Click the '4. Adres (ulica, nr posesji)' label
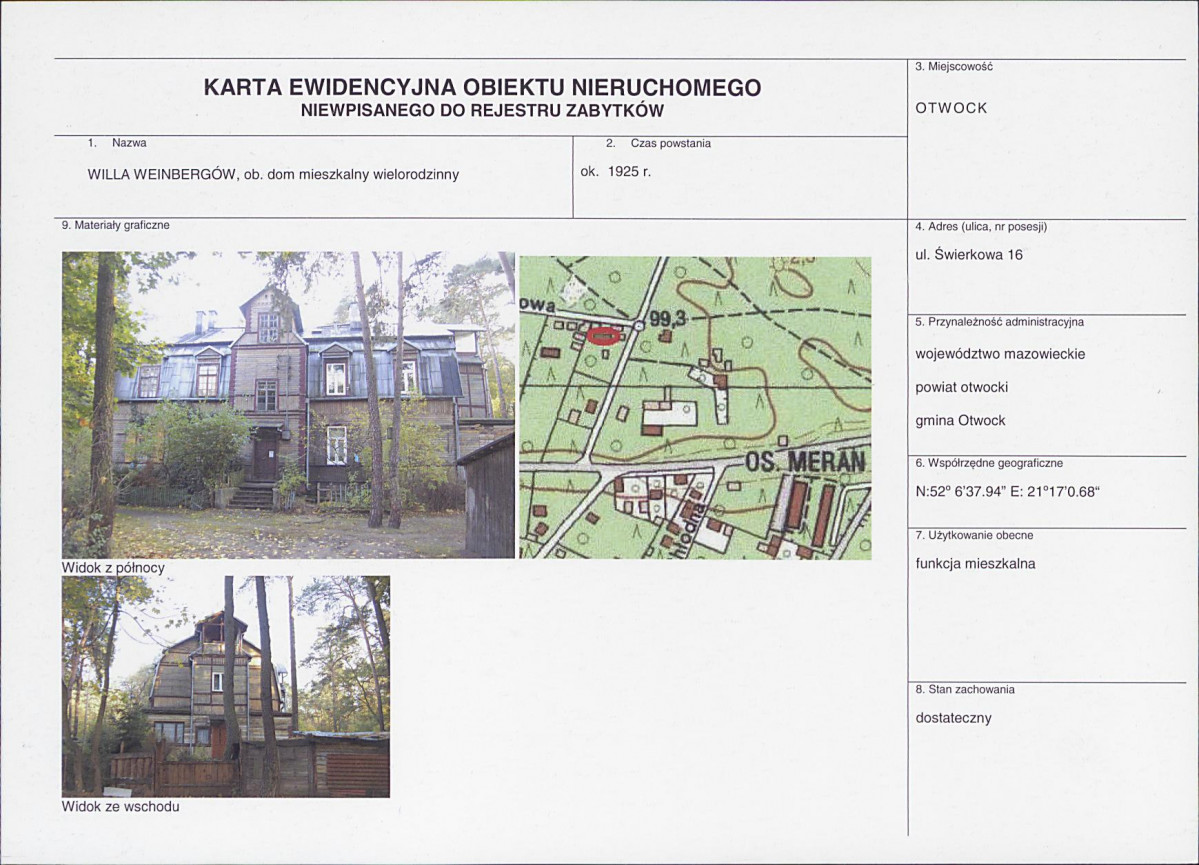The width and height of the screenshot is (1199, 865). (x=981, y=227)
